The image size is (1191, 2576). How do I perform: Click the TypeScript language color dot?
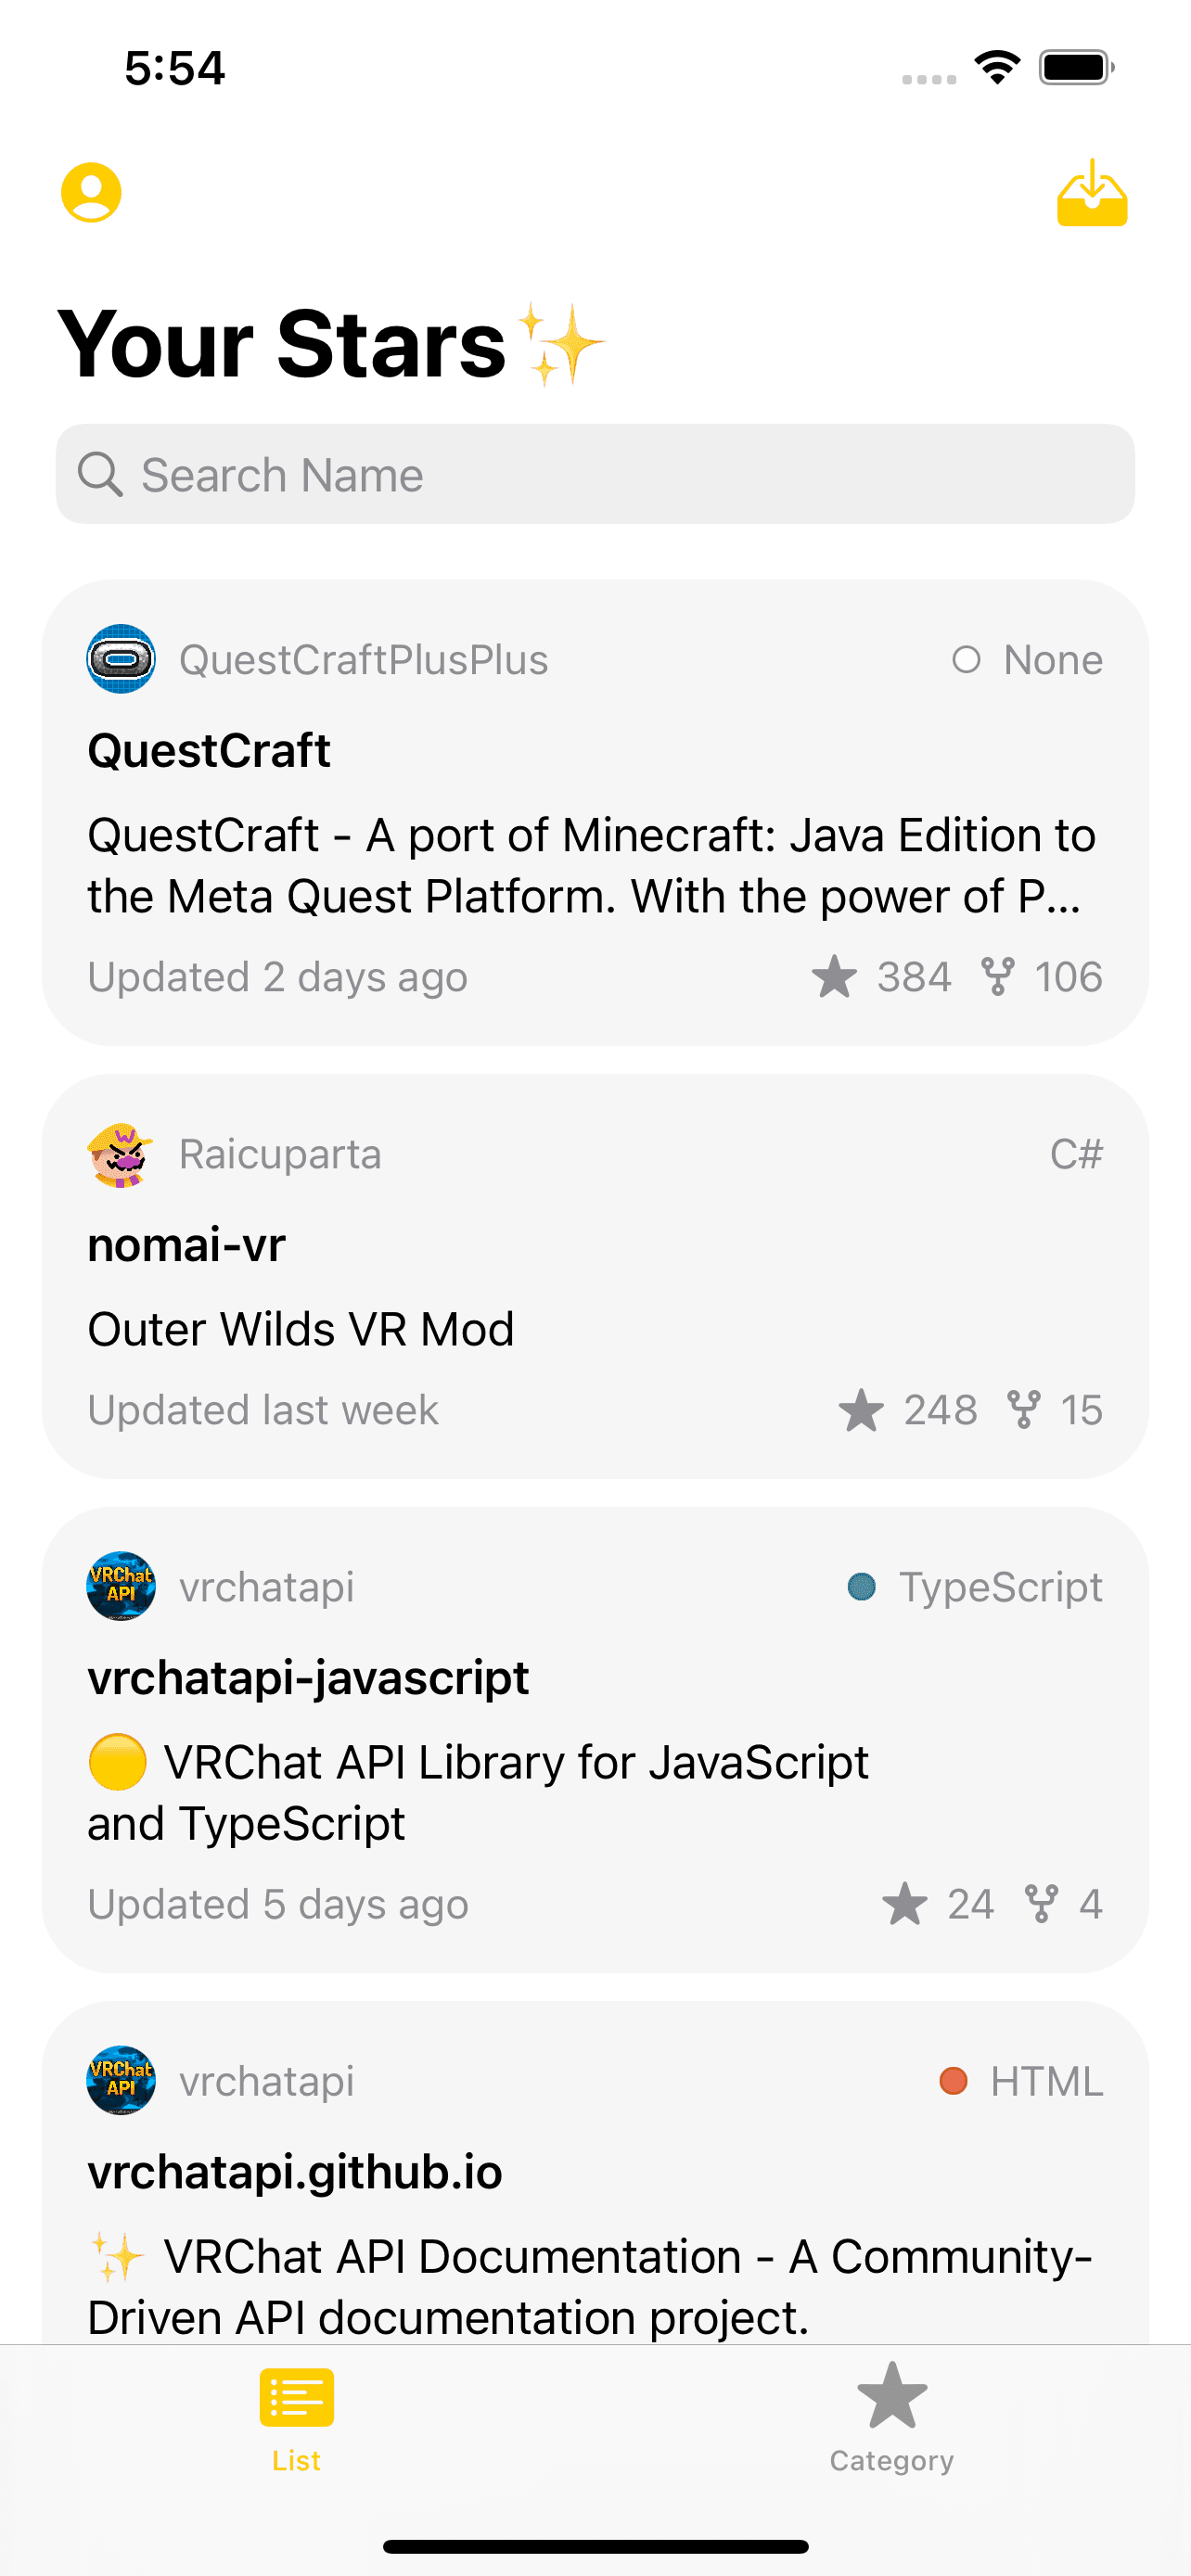click(862, 1587)
